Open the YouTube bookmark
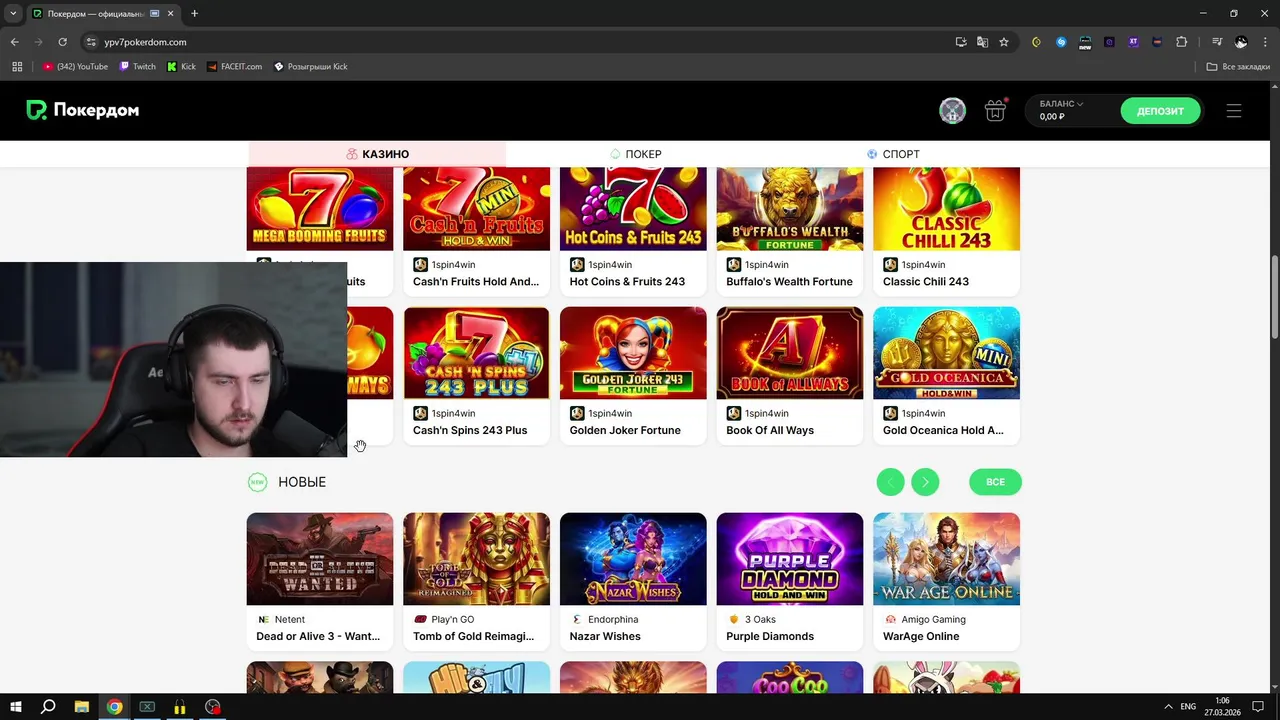 tap(76, 66)
